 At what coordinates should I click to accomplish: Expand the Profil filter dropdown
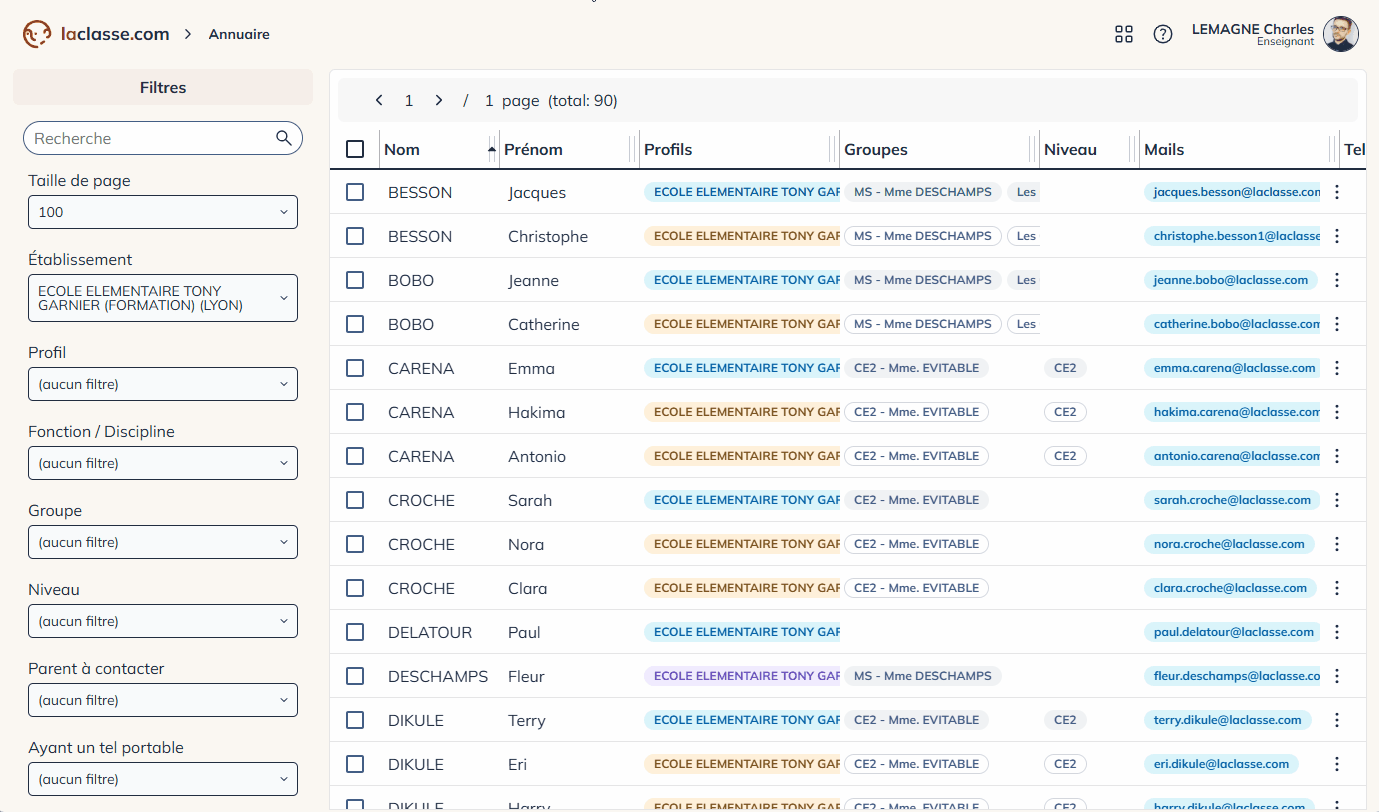point(163,384)
